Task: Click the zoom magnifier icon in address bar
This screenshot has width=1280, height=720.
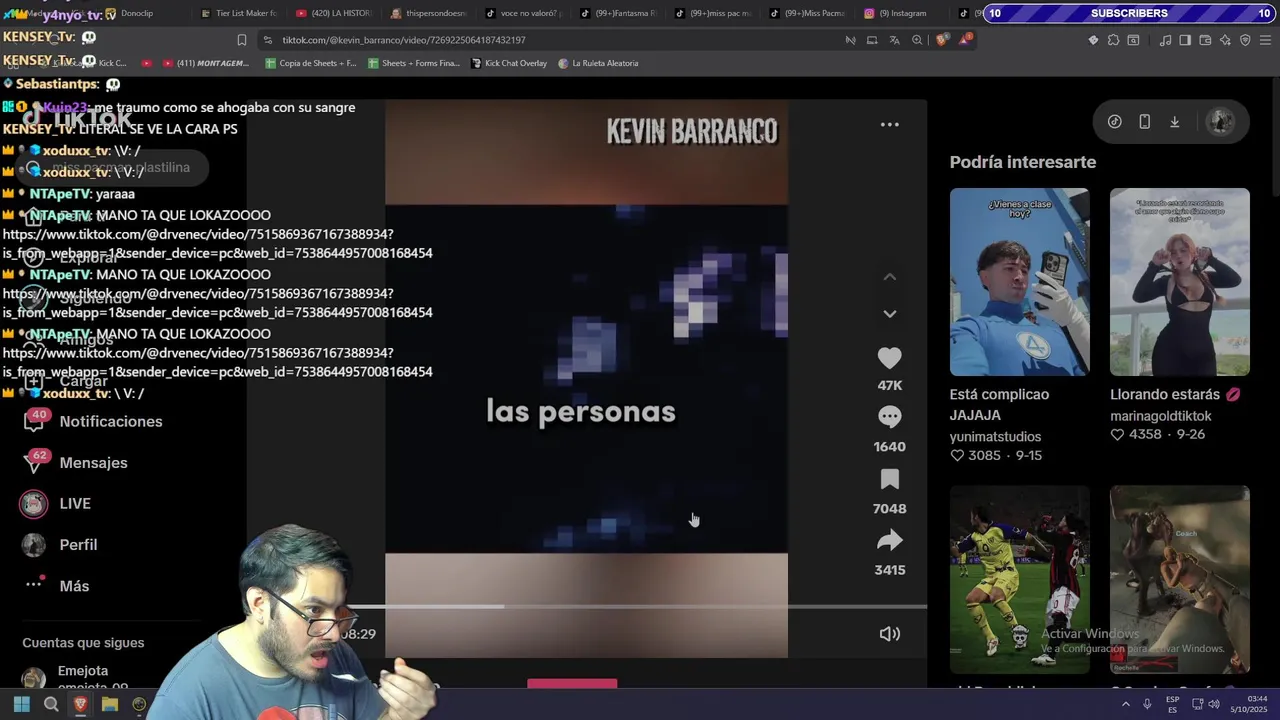Action: tap(917, 40)
